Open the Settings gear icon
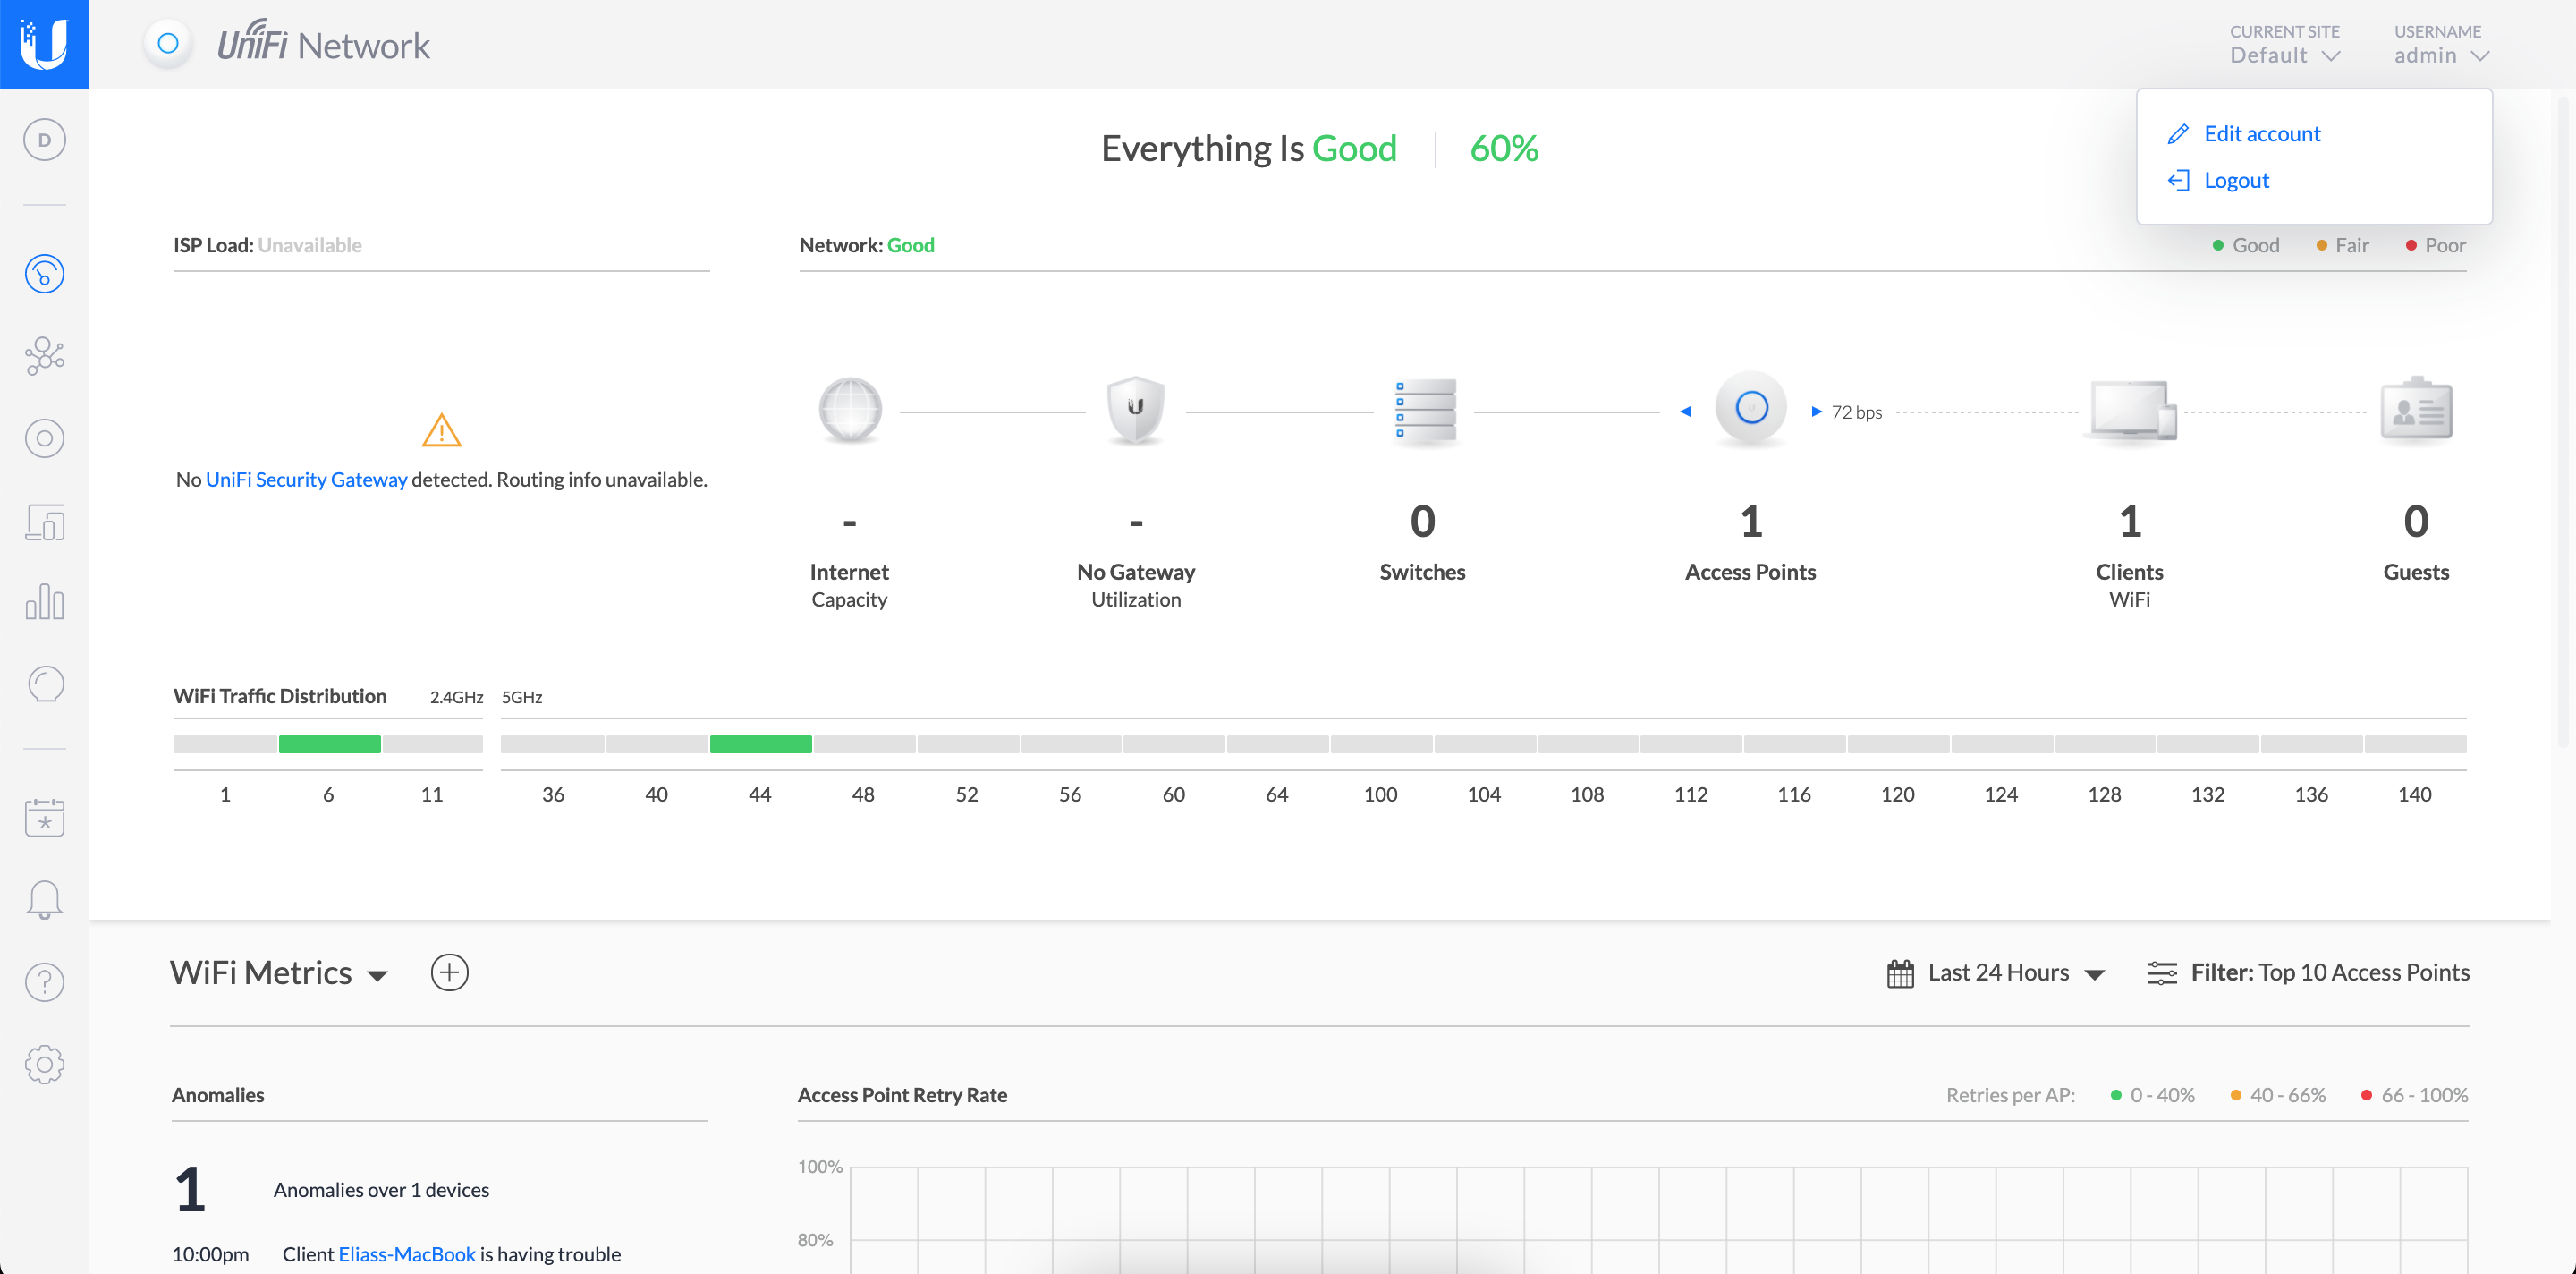This screenshot has height=1274, width=2576. 44,1064
